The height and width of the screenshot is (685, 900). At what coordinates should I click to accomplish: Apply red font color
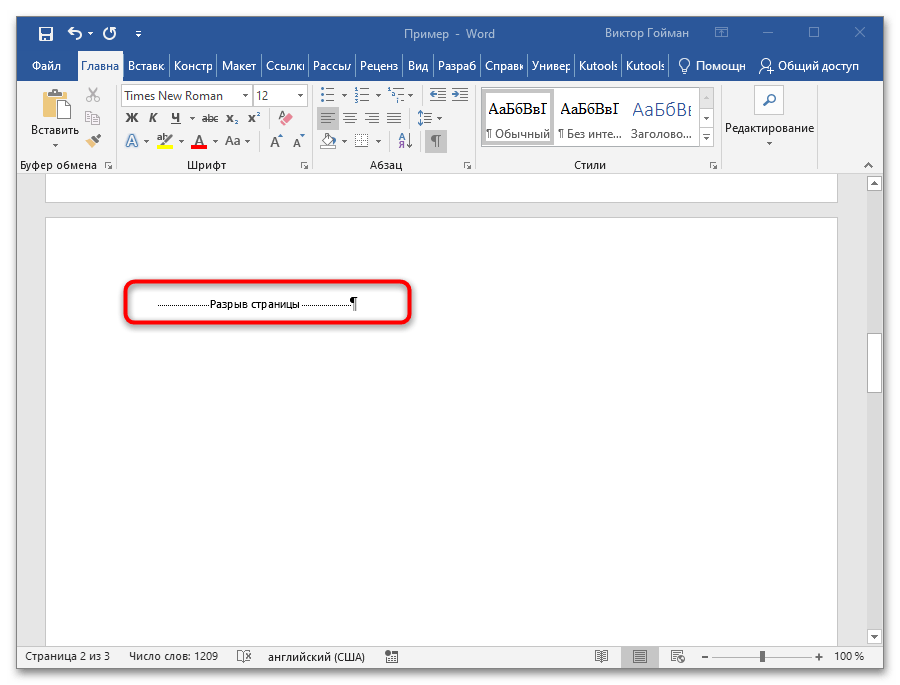click(x=199, y=141)
